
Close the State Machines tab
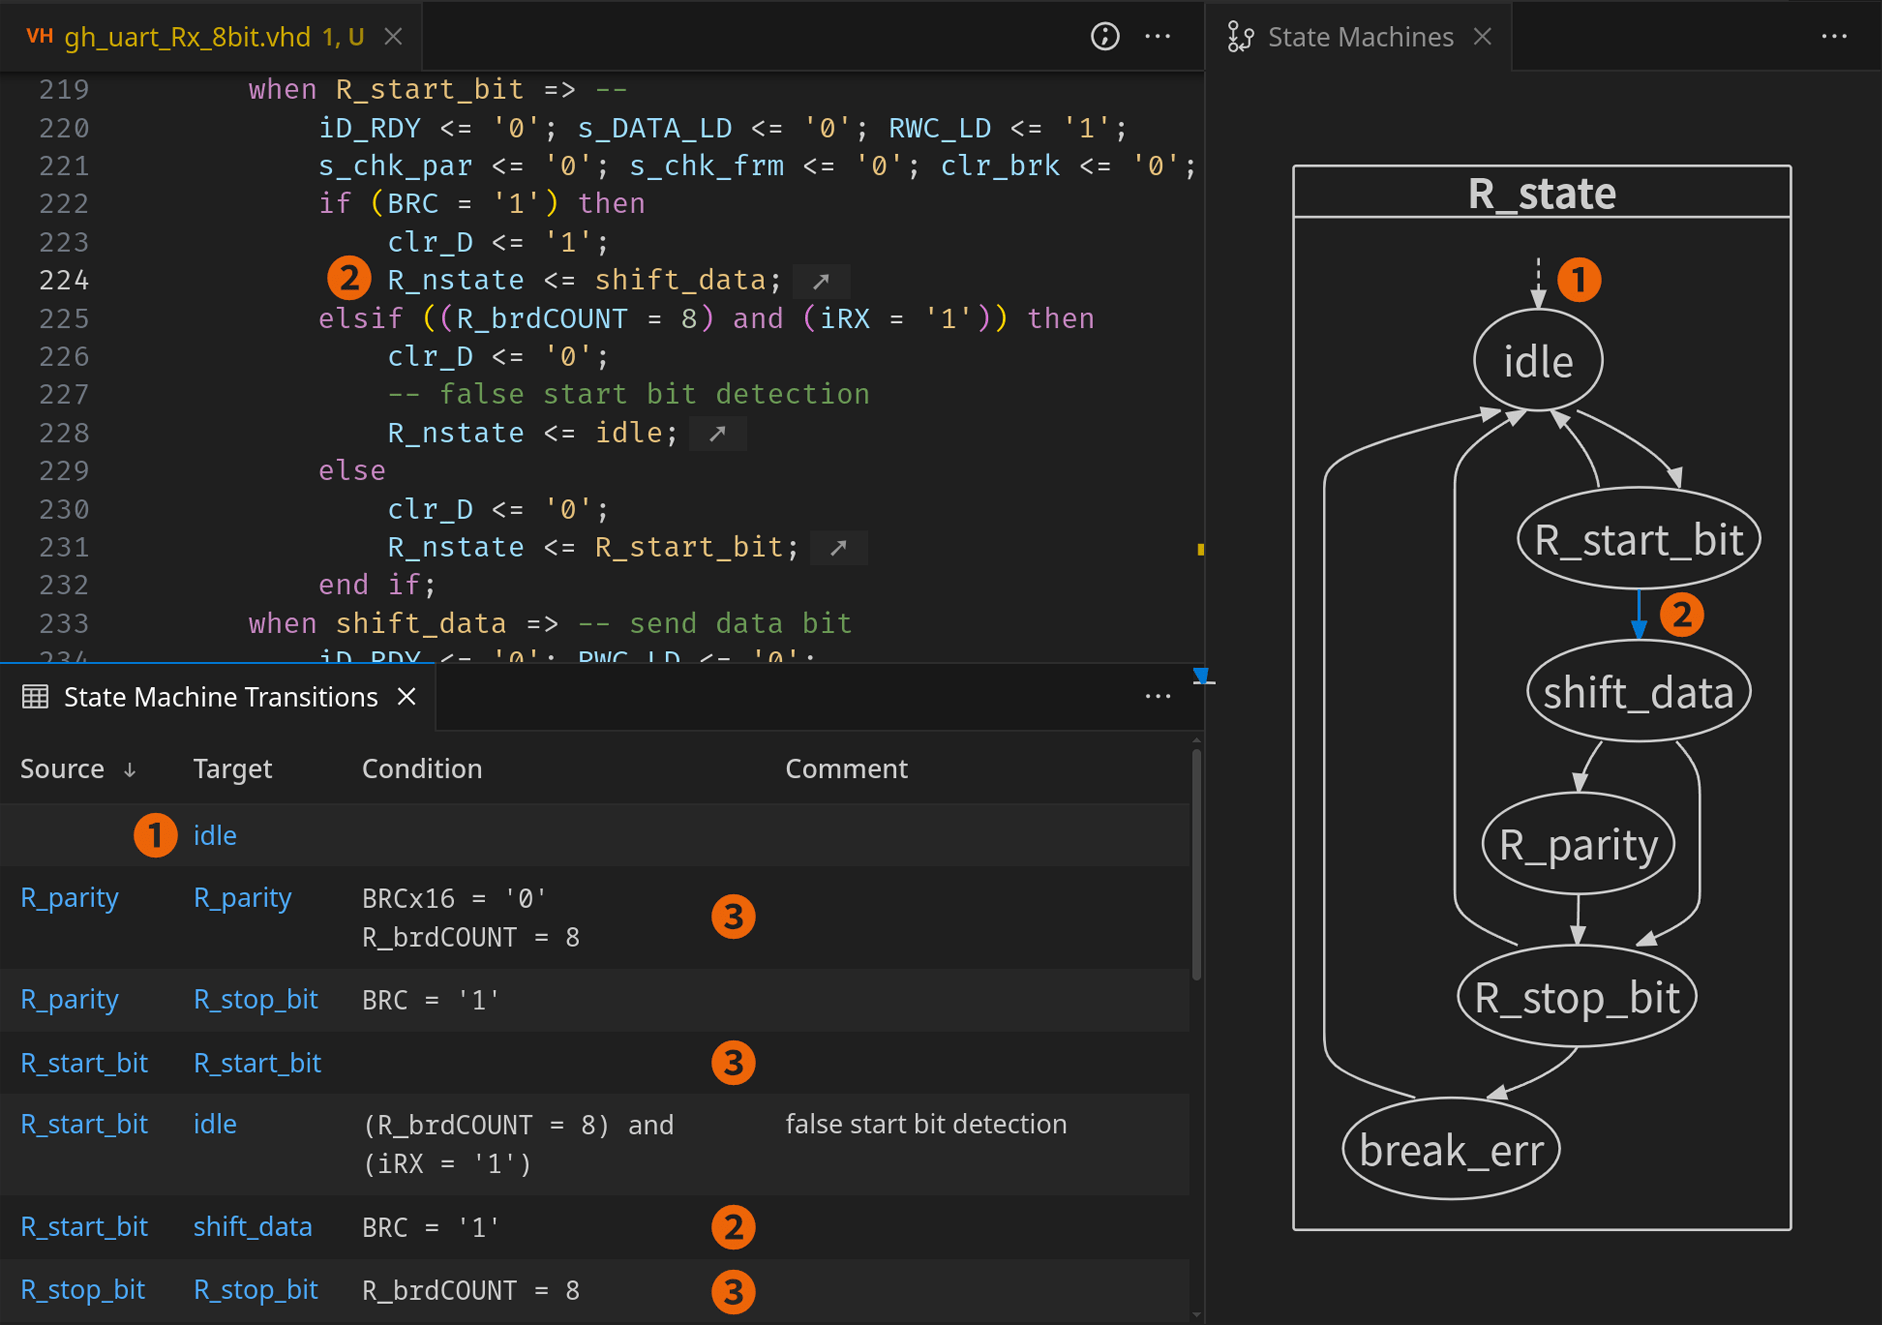coord(1482,37)
